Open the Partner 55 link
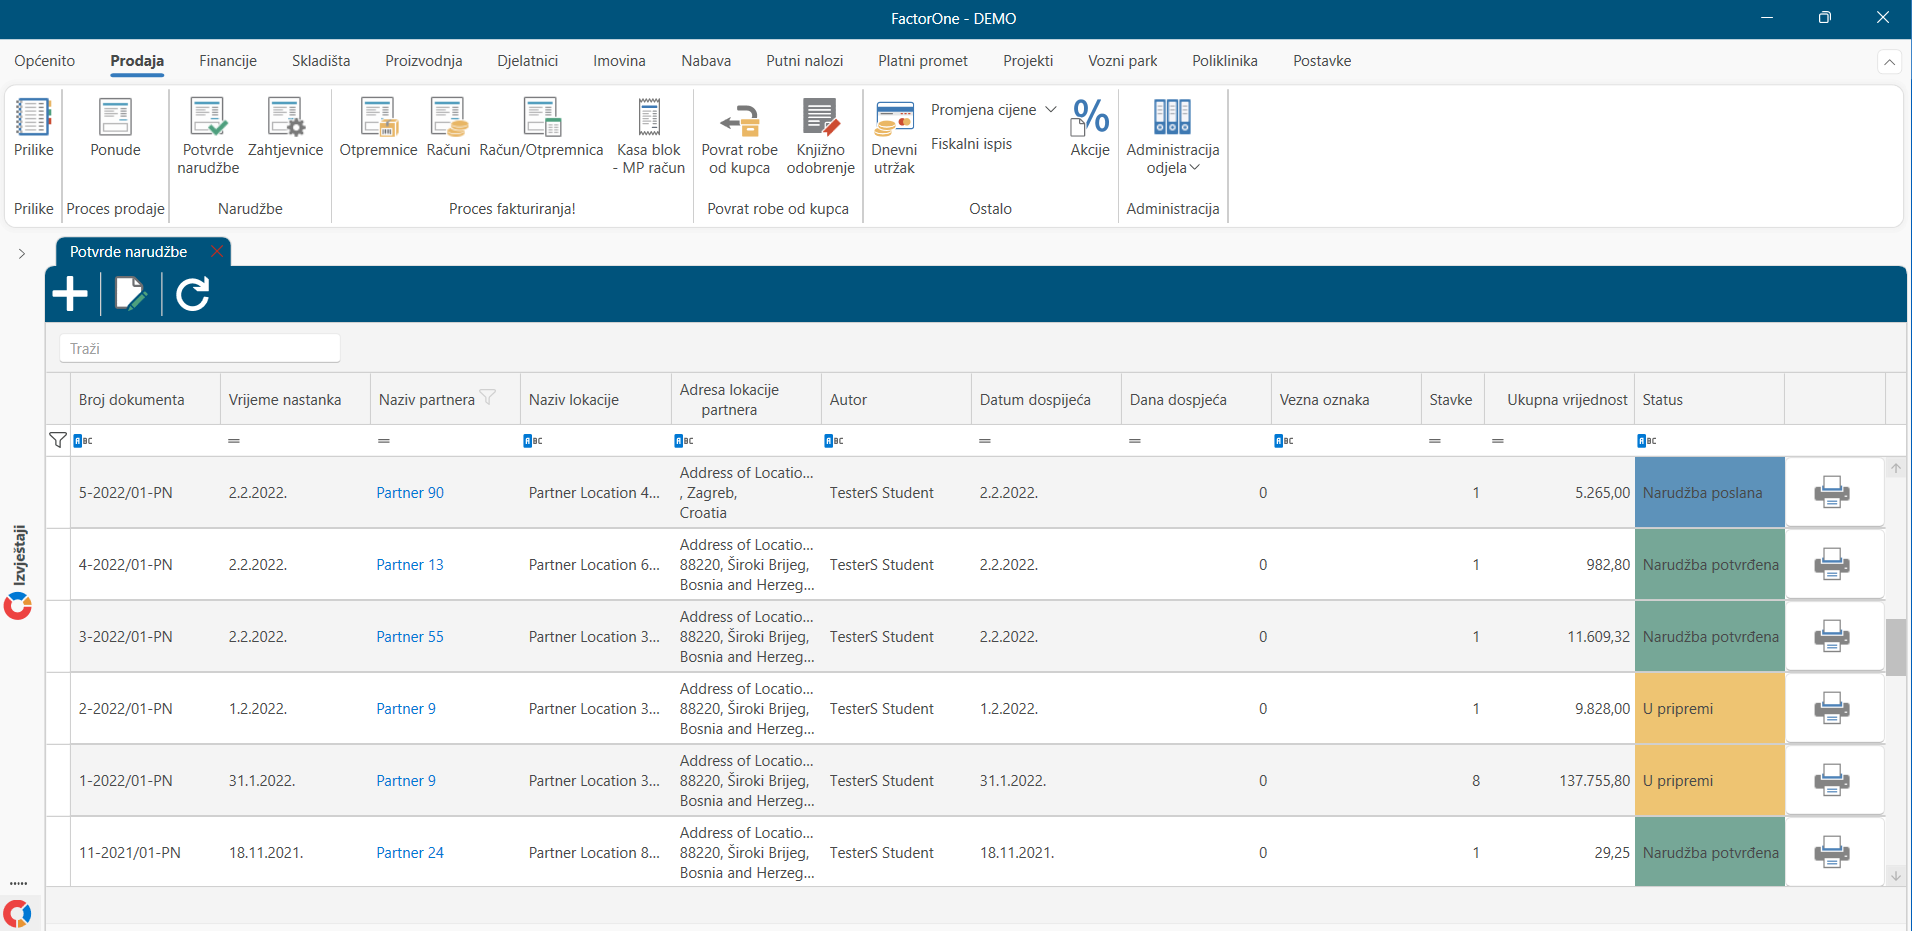The height and width of the screenshot is (931, 1912). click(410, 637)
